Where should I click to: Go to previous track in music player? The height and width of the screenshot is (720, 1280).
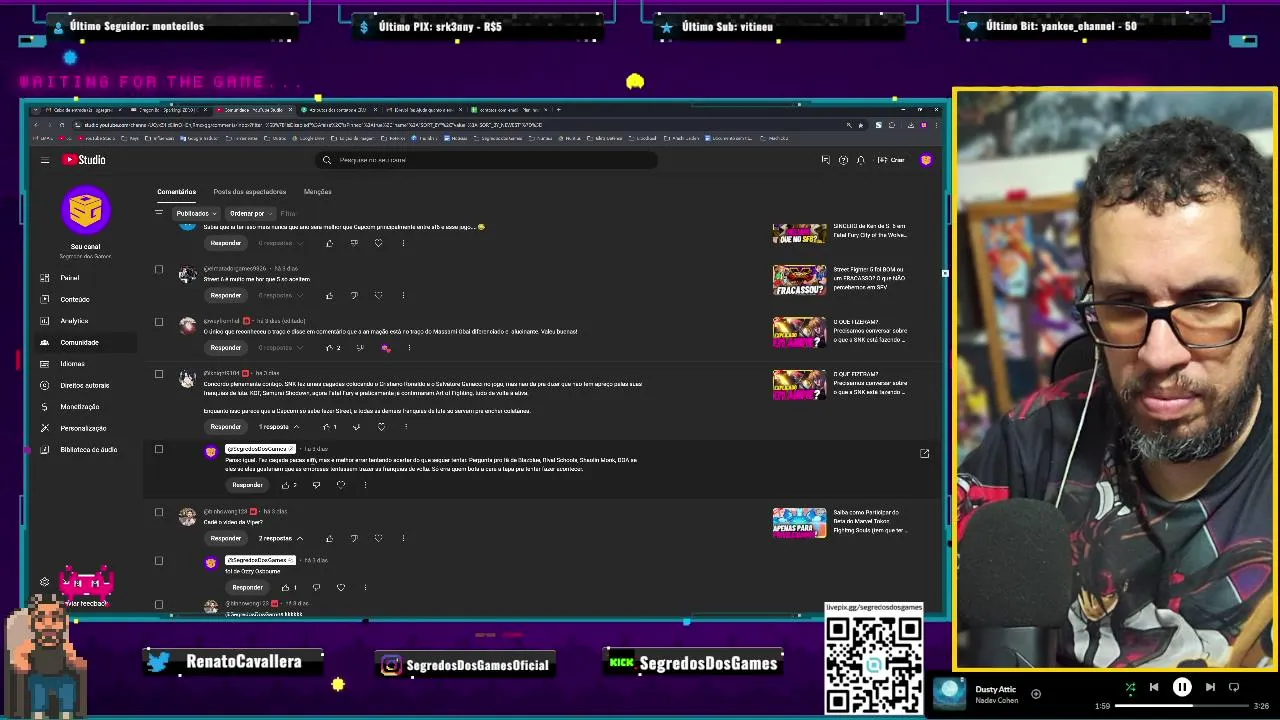[1153, 687]
